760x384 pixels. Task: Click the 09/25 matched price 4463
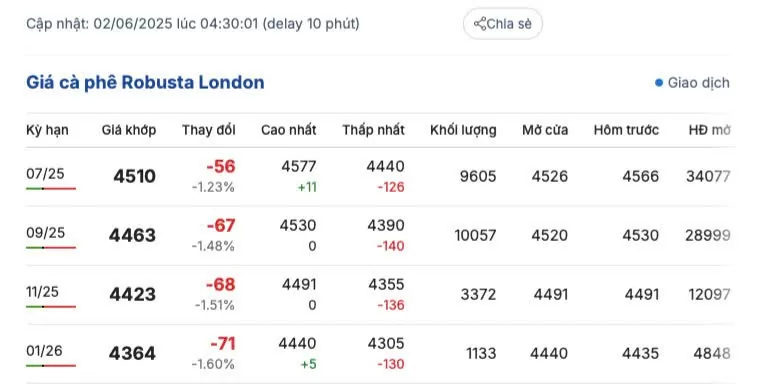click(132, 235)
